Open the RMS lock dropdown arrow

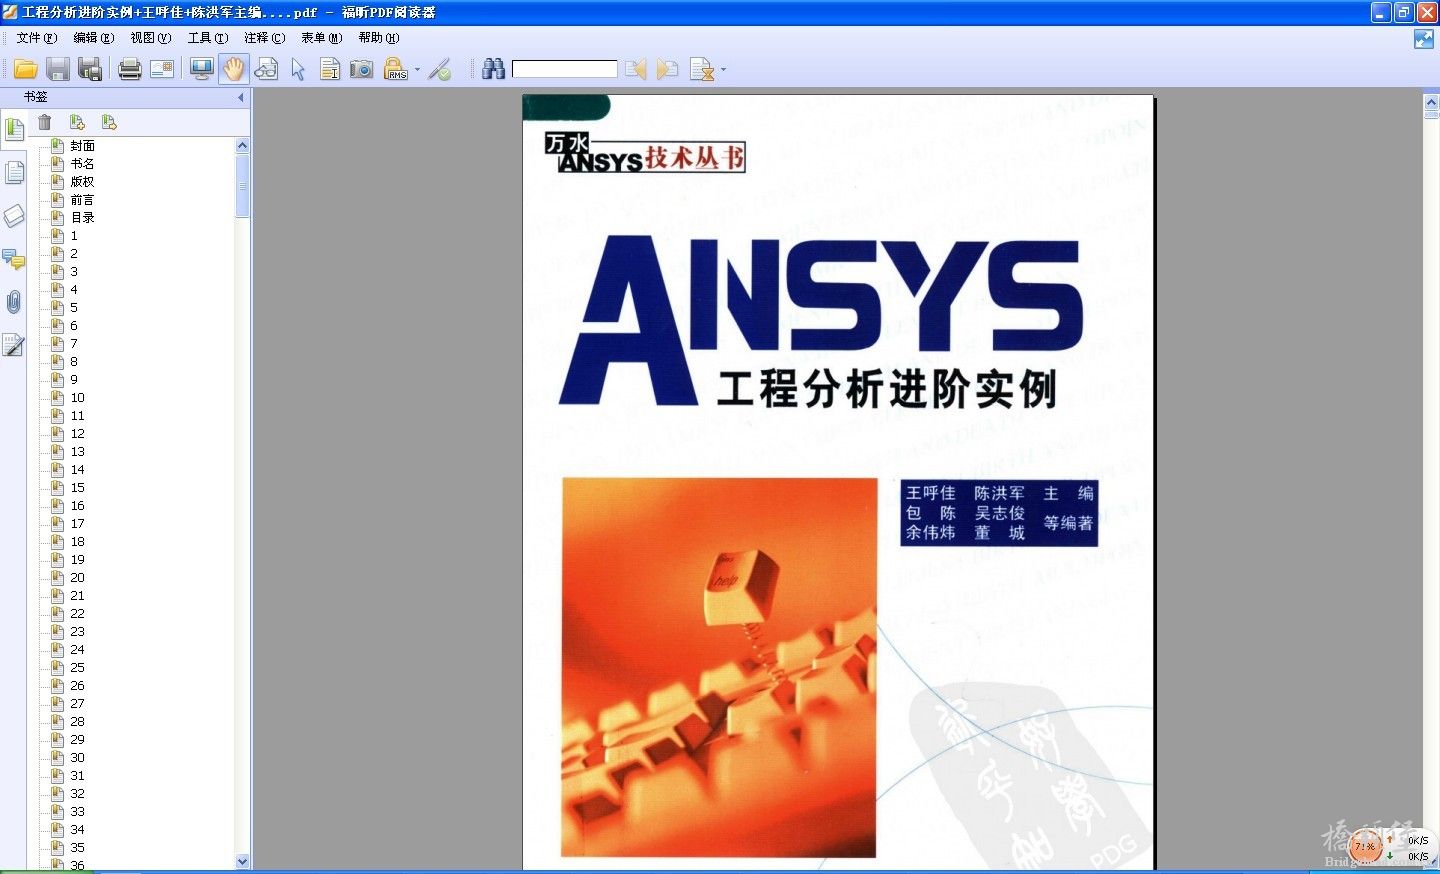417,70
